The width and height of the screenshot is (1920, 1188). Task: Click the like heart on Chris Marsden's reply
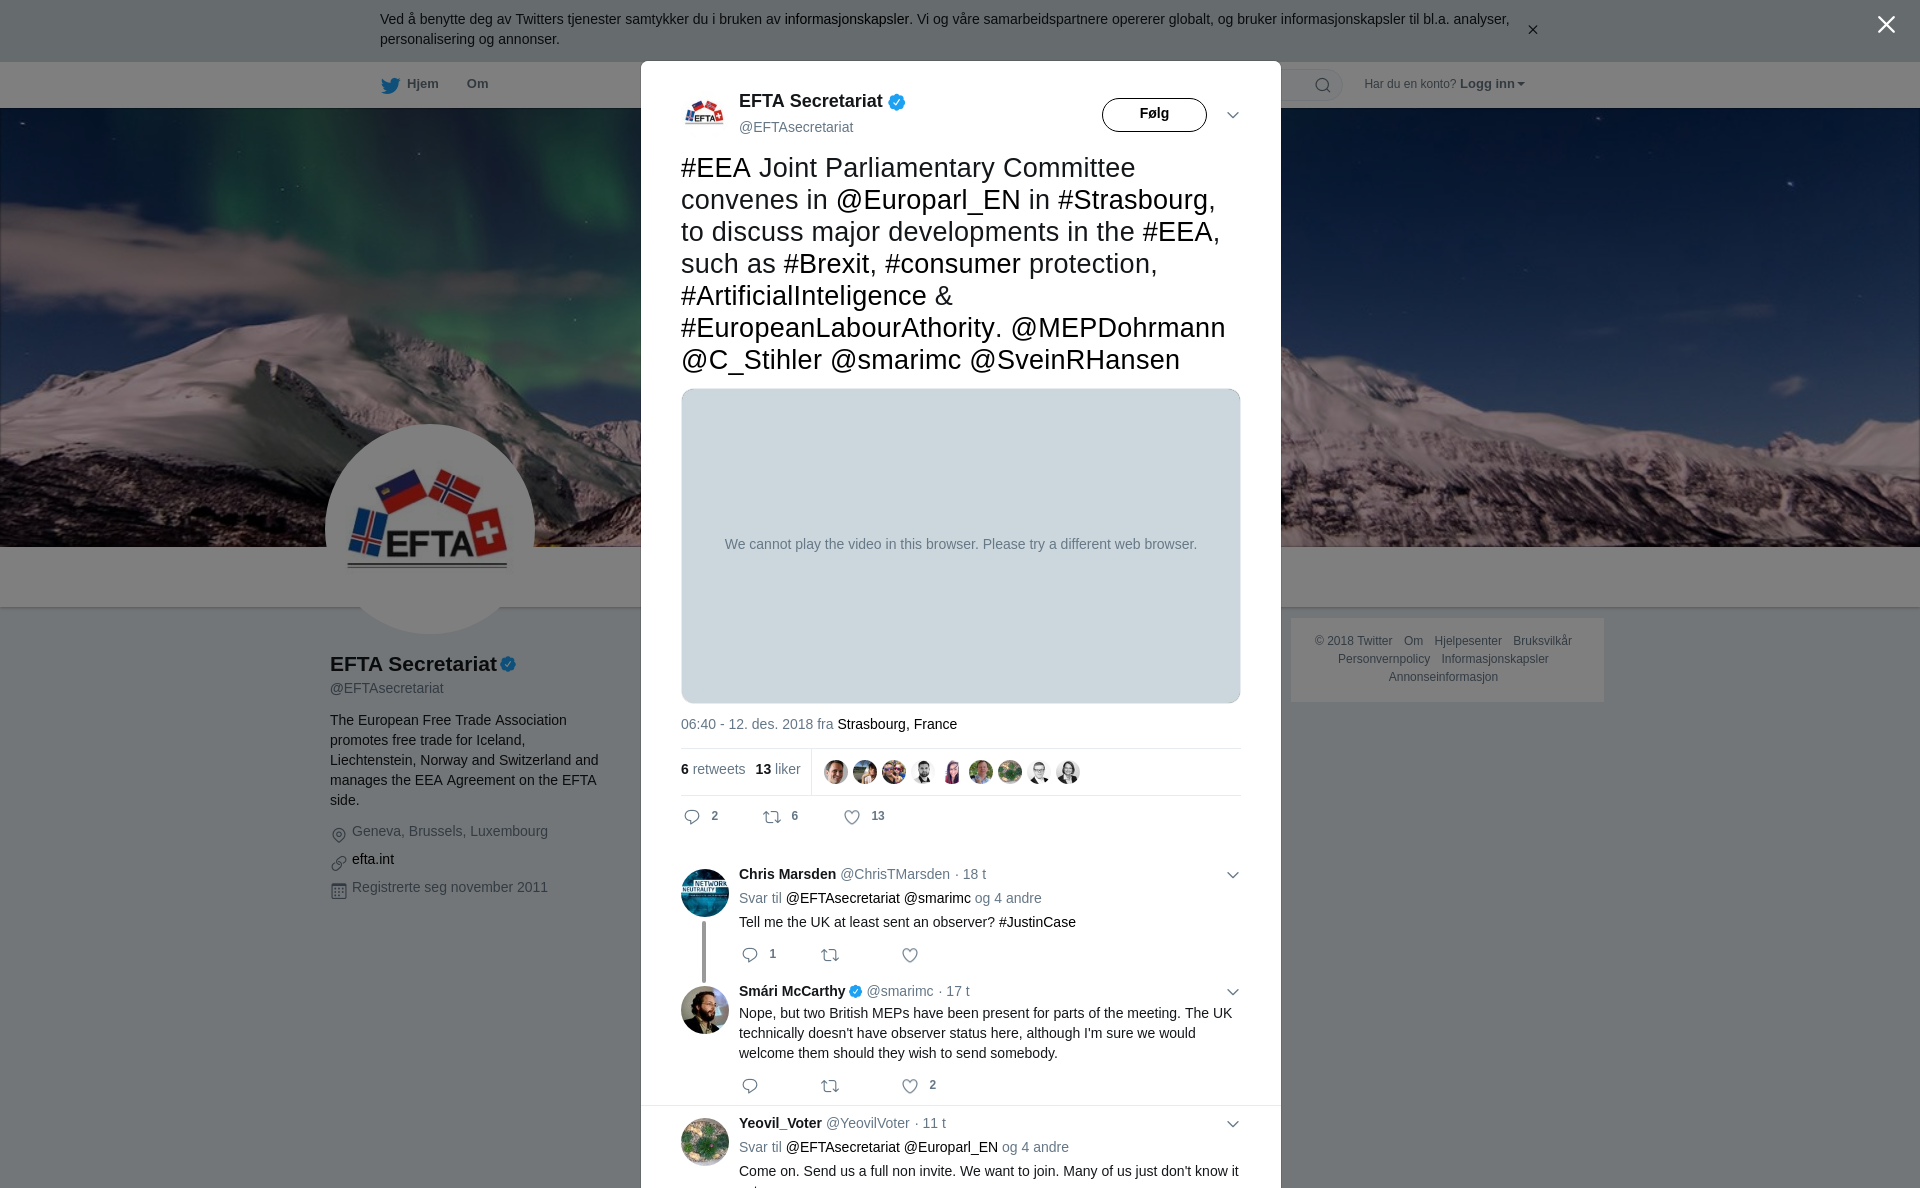click(x=910, y=955)
